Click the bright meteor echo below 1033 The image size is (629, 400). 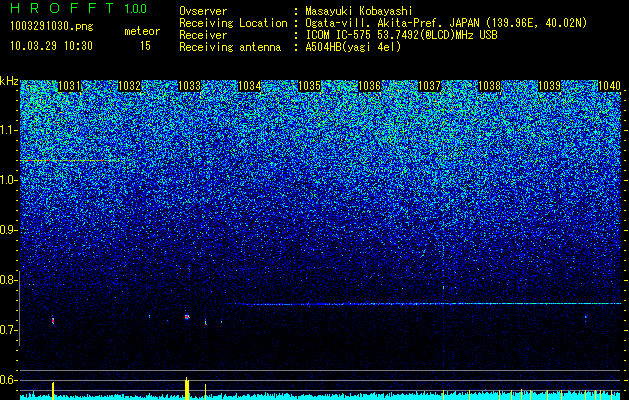(187, 317)
